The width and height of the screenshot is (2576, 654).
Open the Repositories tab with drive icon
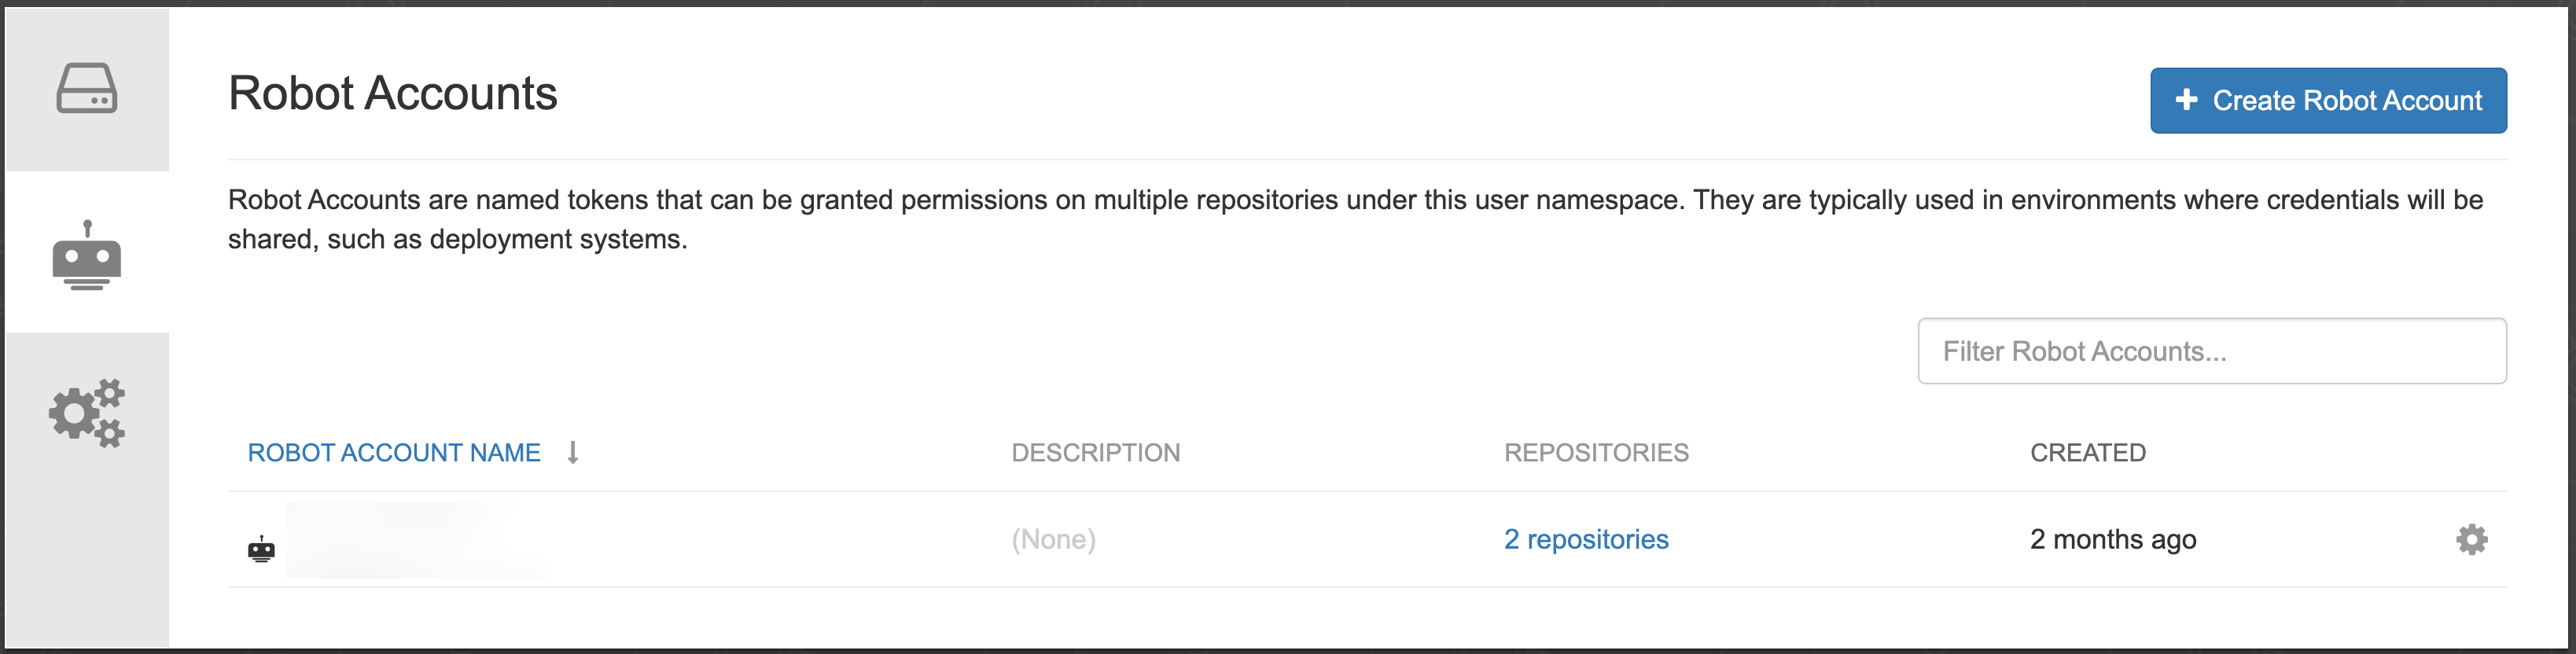tap(87, 89)
